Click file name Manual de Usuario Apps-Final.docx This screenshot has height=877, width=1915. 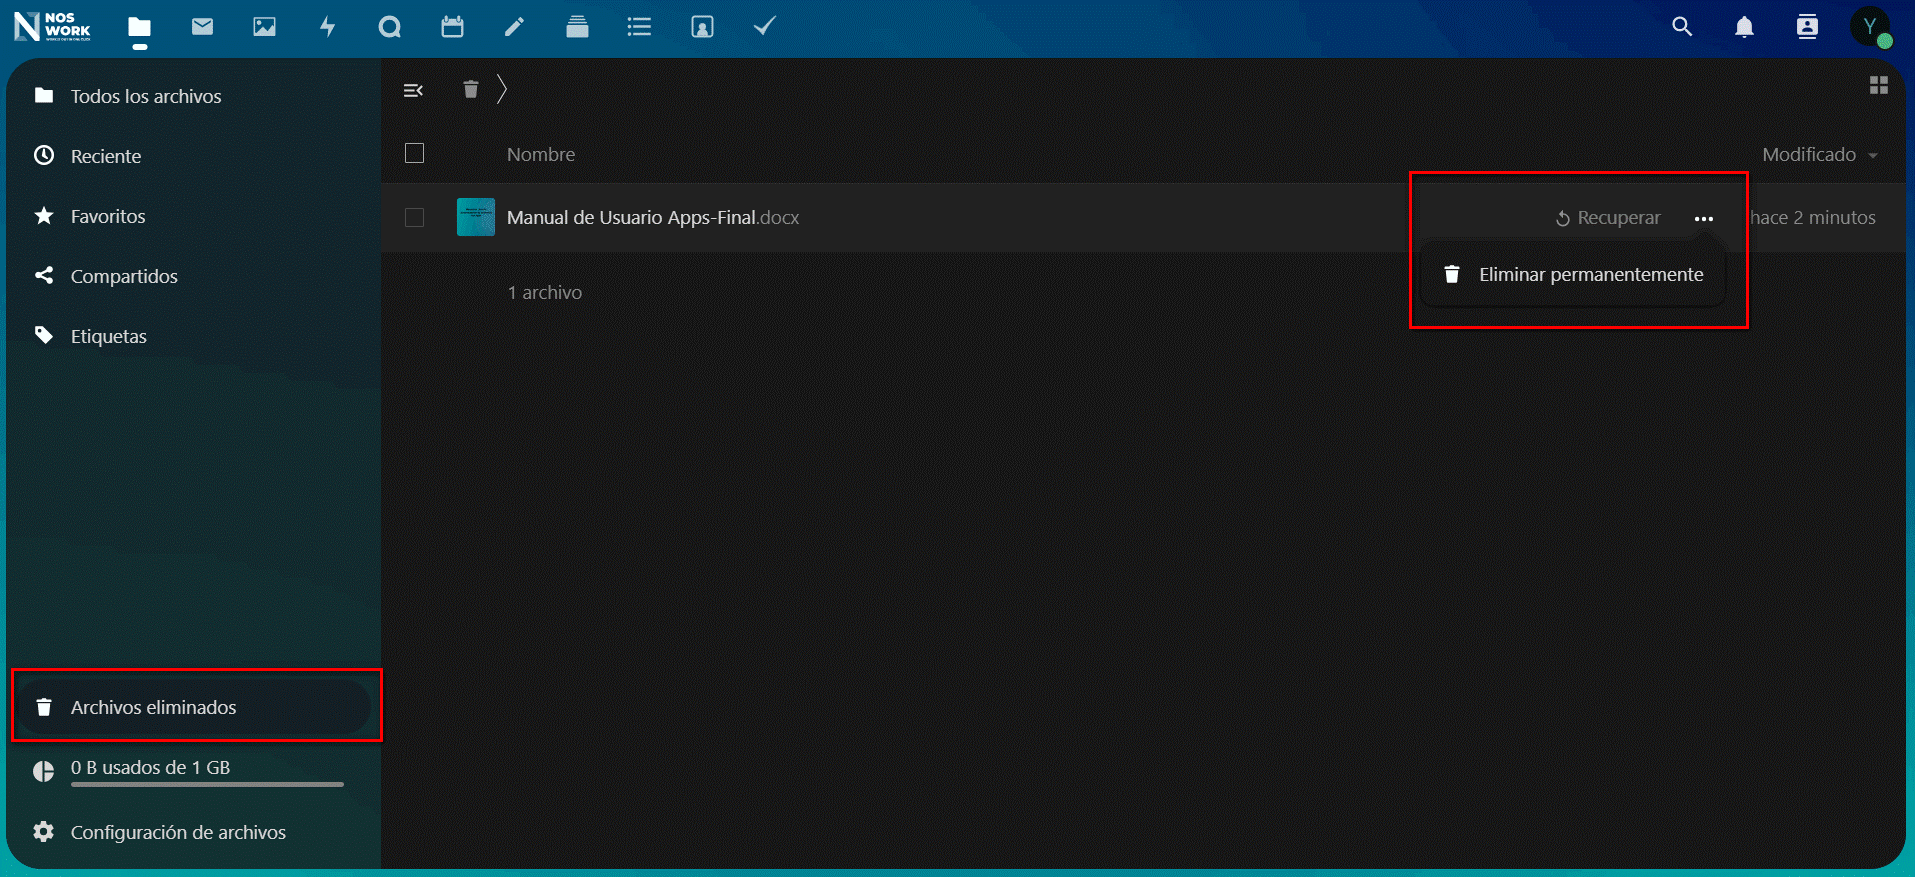point(653,217)
